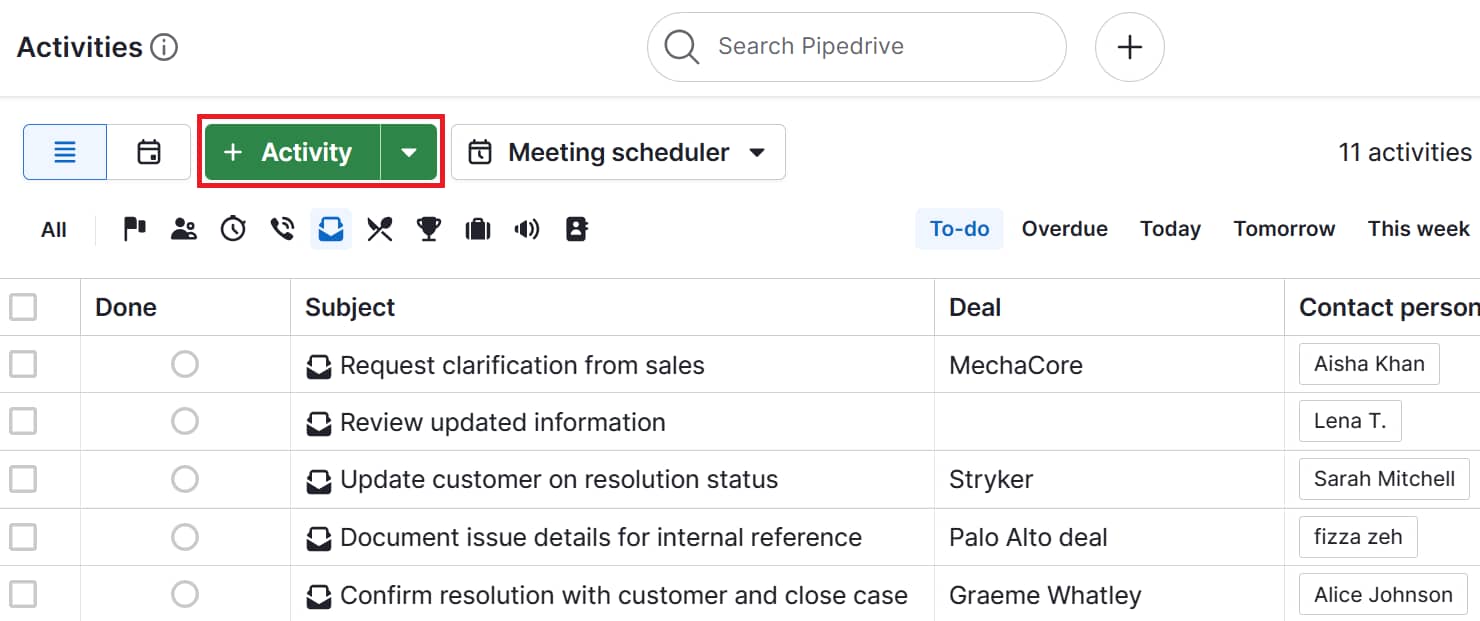The width and height of the screenshot is (1480, 621).
Task: Select the briefcase activity type filter
Action: (x=477, y=228)
